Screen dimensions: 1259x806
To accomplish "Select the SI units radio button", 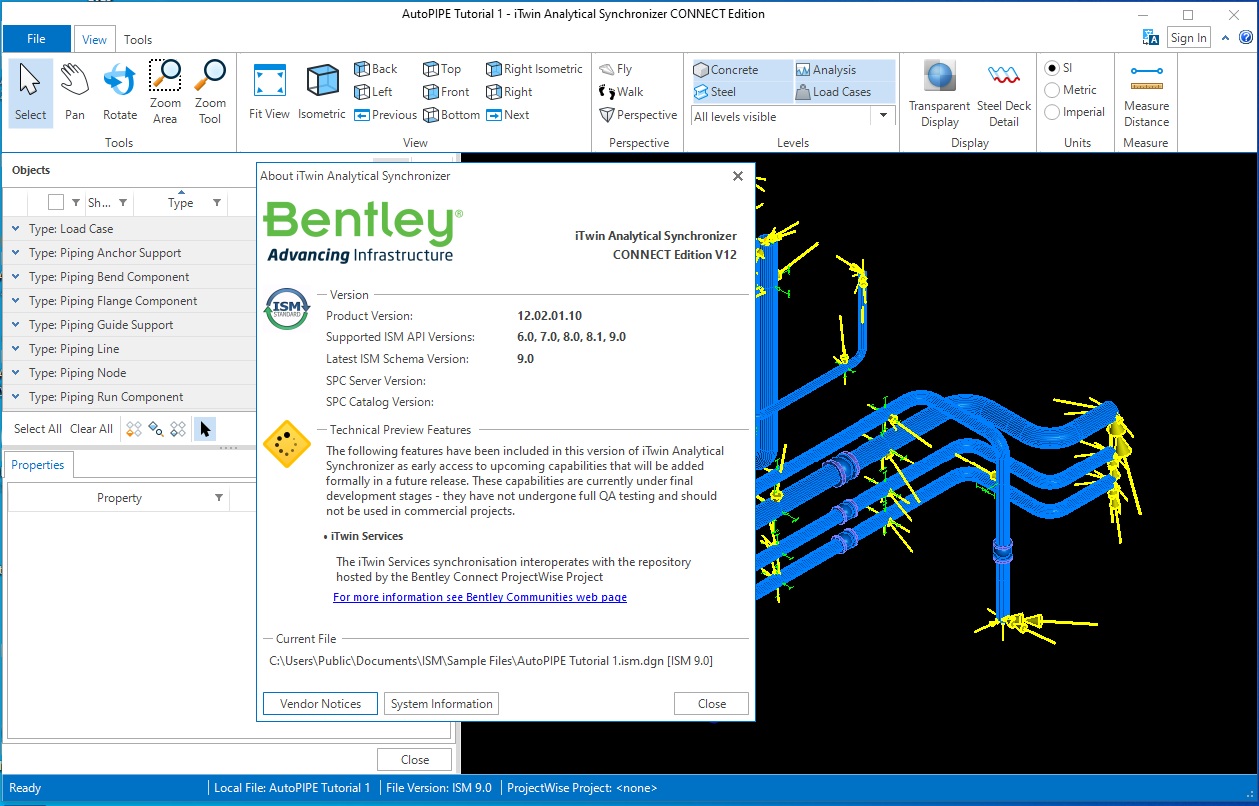I will pyautogui.click(x=1052, y=68).
